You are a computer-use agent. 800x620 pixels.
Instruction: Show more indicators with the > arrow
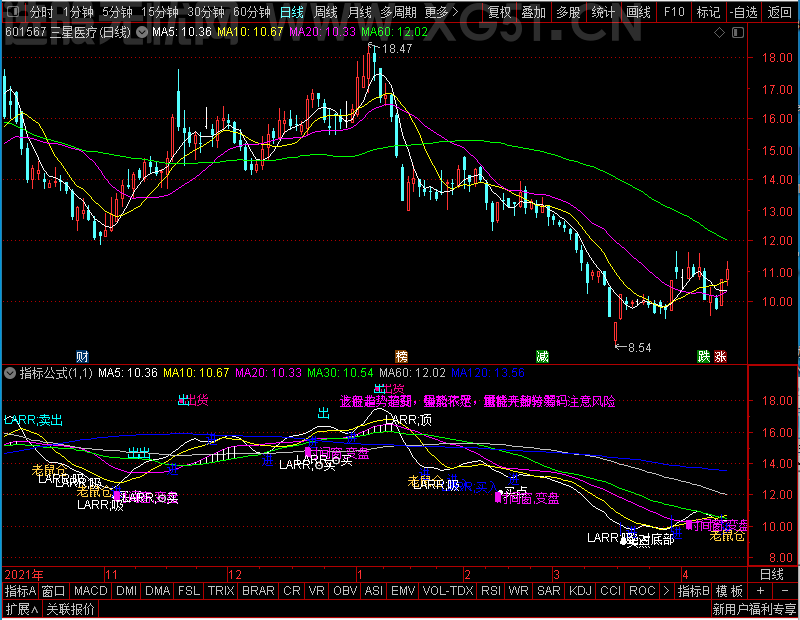point(666,591)
